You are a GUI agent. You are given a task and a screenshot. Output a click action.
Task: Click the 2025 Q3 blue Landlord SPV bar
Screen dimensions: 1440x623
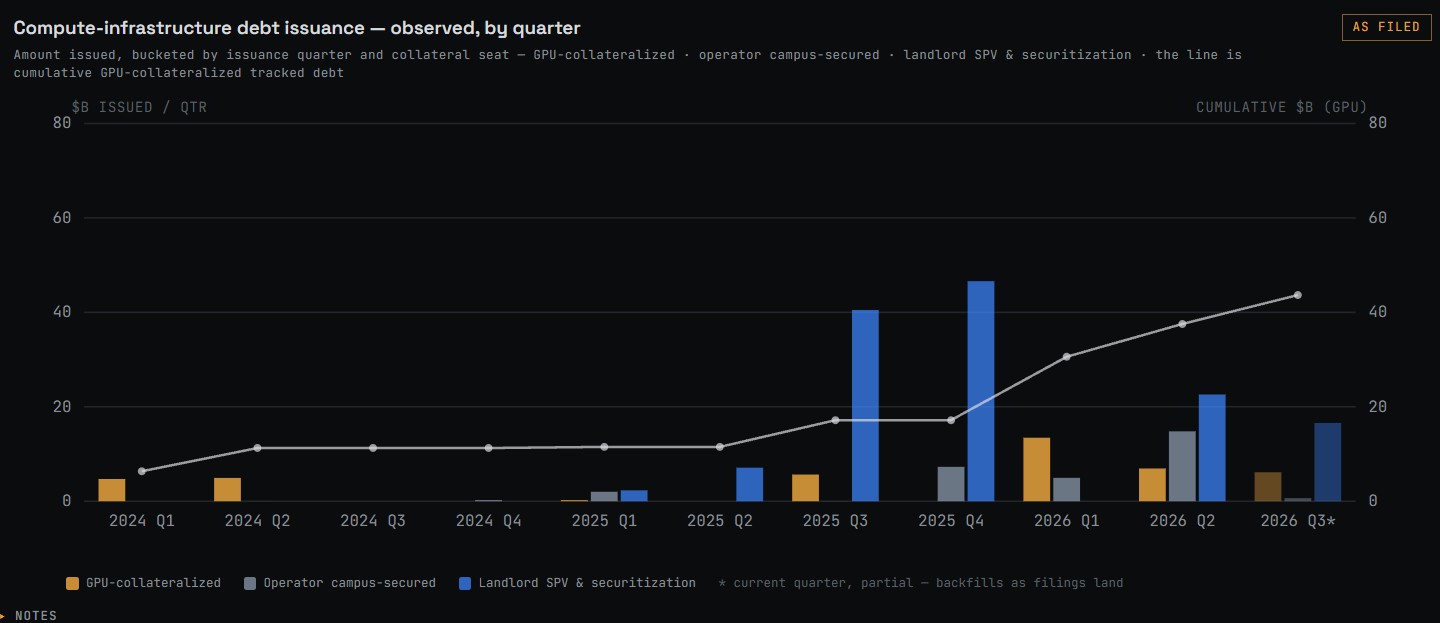[x=865, y=405]
